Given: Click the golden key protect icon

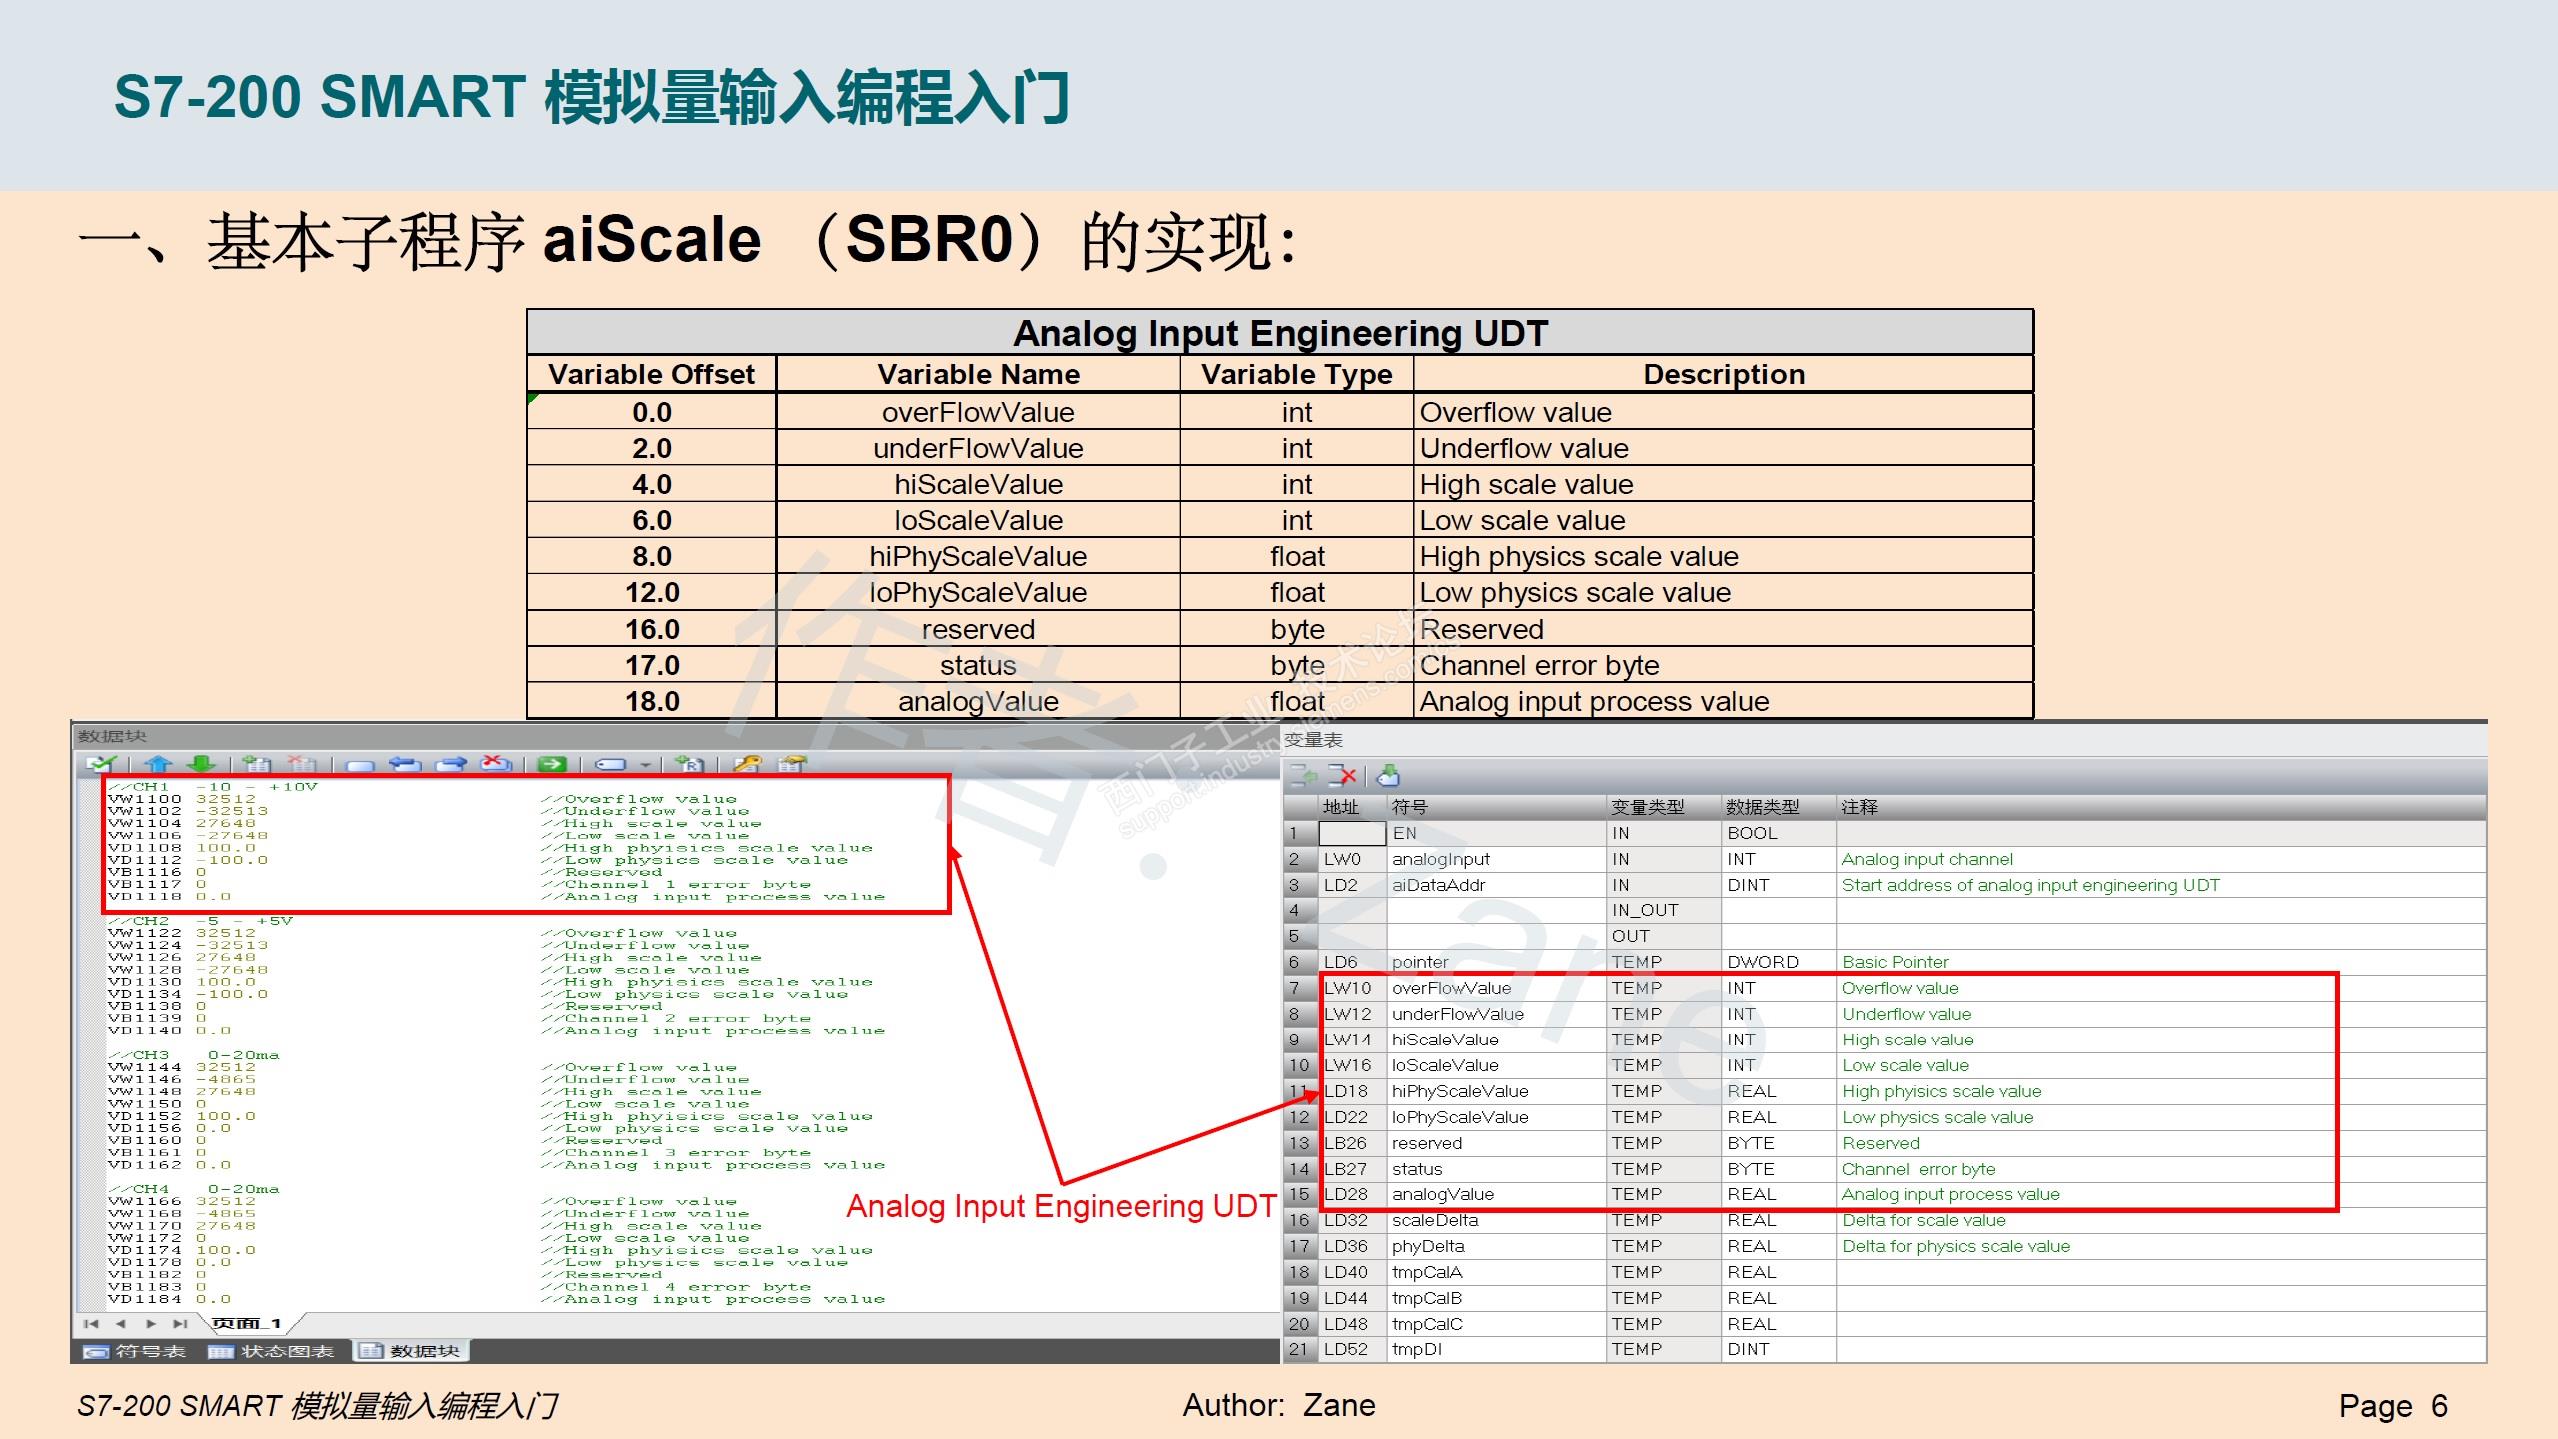Looking at the screenshot, I should pyautogui.click(x=747, y=765).
